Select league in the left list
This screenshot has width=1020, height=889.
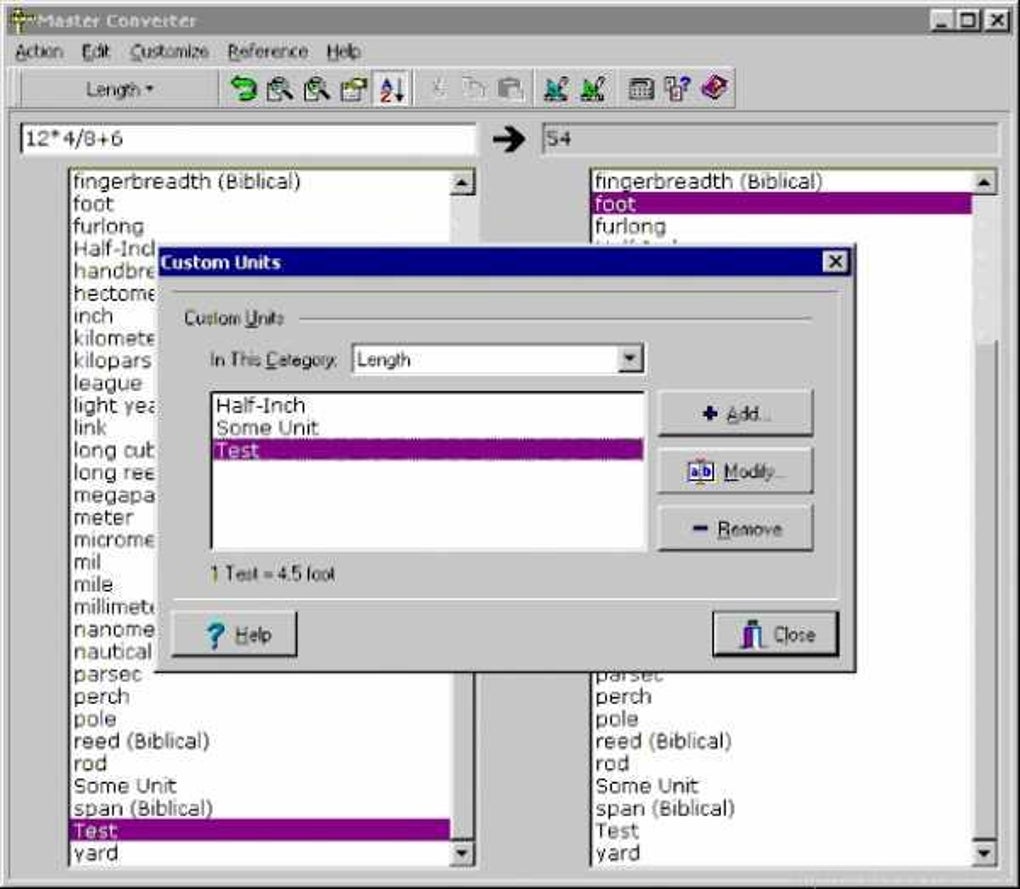[114, 383]
